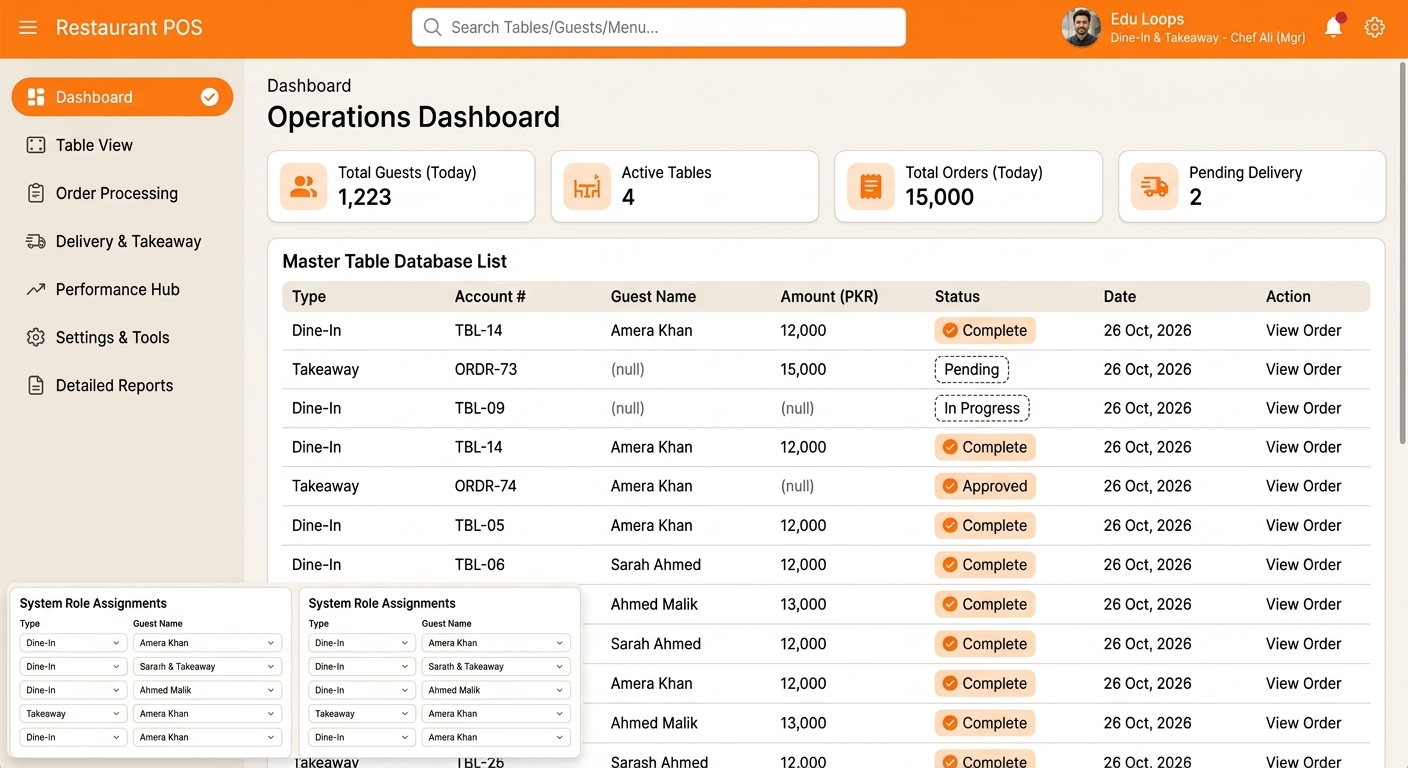This screenshot has height=768, width=1408.
Task: Click the magnifier icon in the search bar
Action: (x=432, y=28)
